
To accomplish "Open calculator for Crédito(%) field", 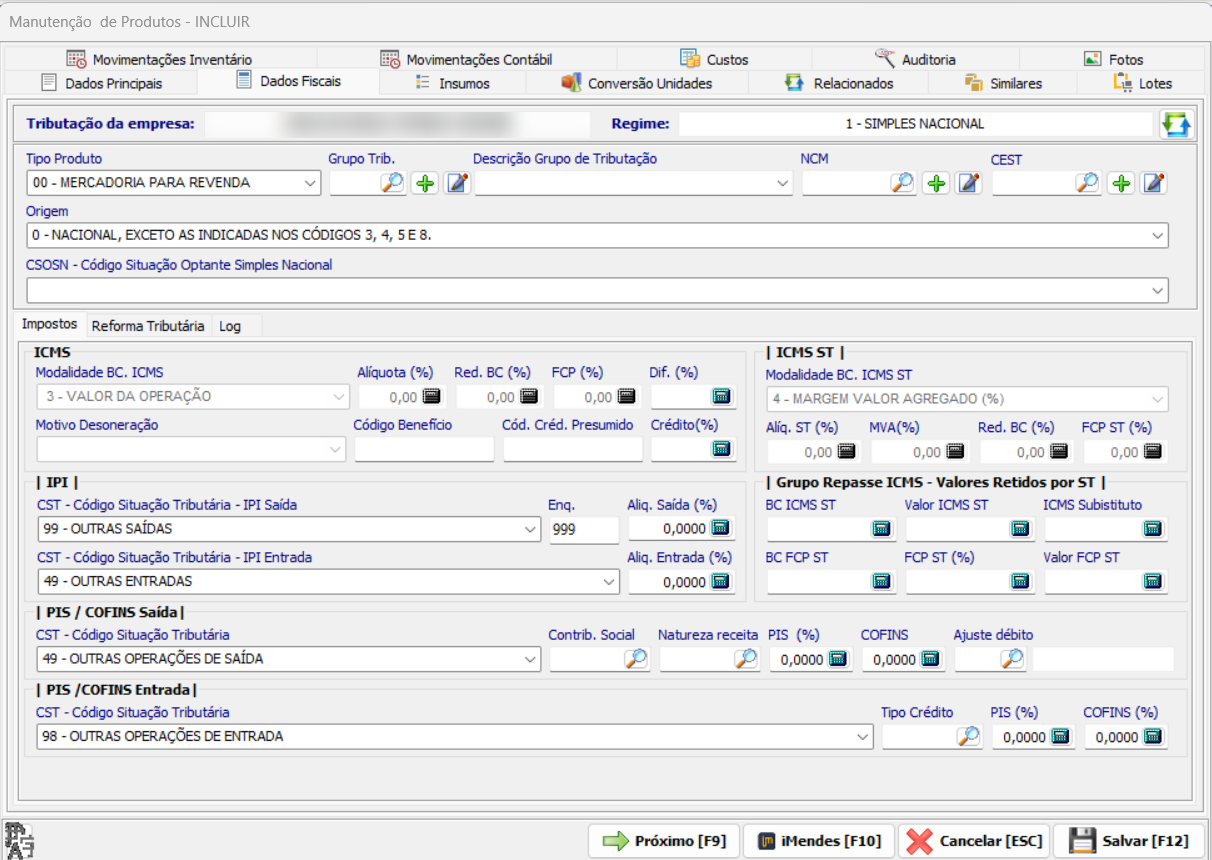I will tap(722, 450).
